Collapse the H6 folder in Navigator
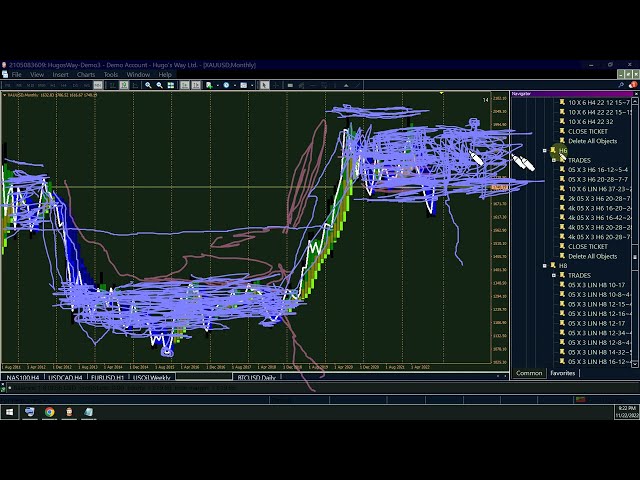The width and height of the screenshot is (640, 480). (x=545, y=151)
